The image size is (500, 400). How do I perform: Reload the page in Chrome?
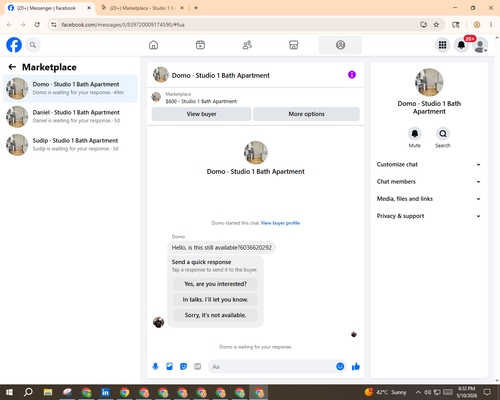click(x=37, y=25)
